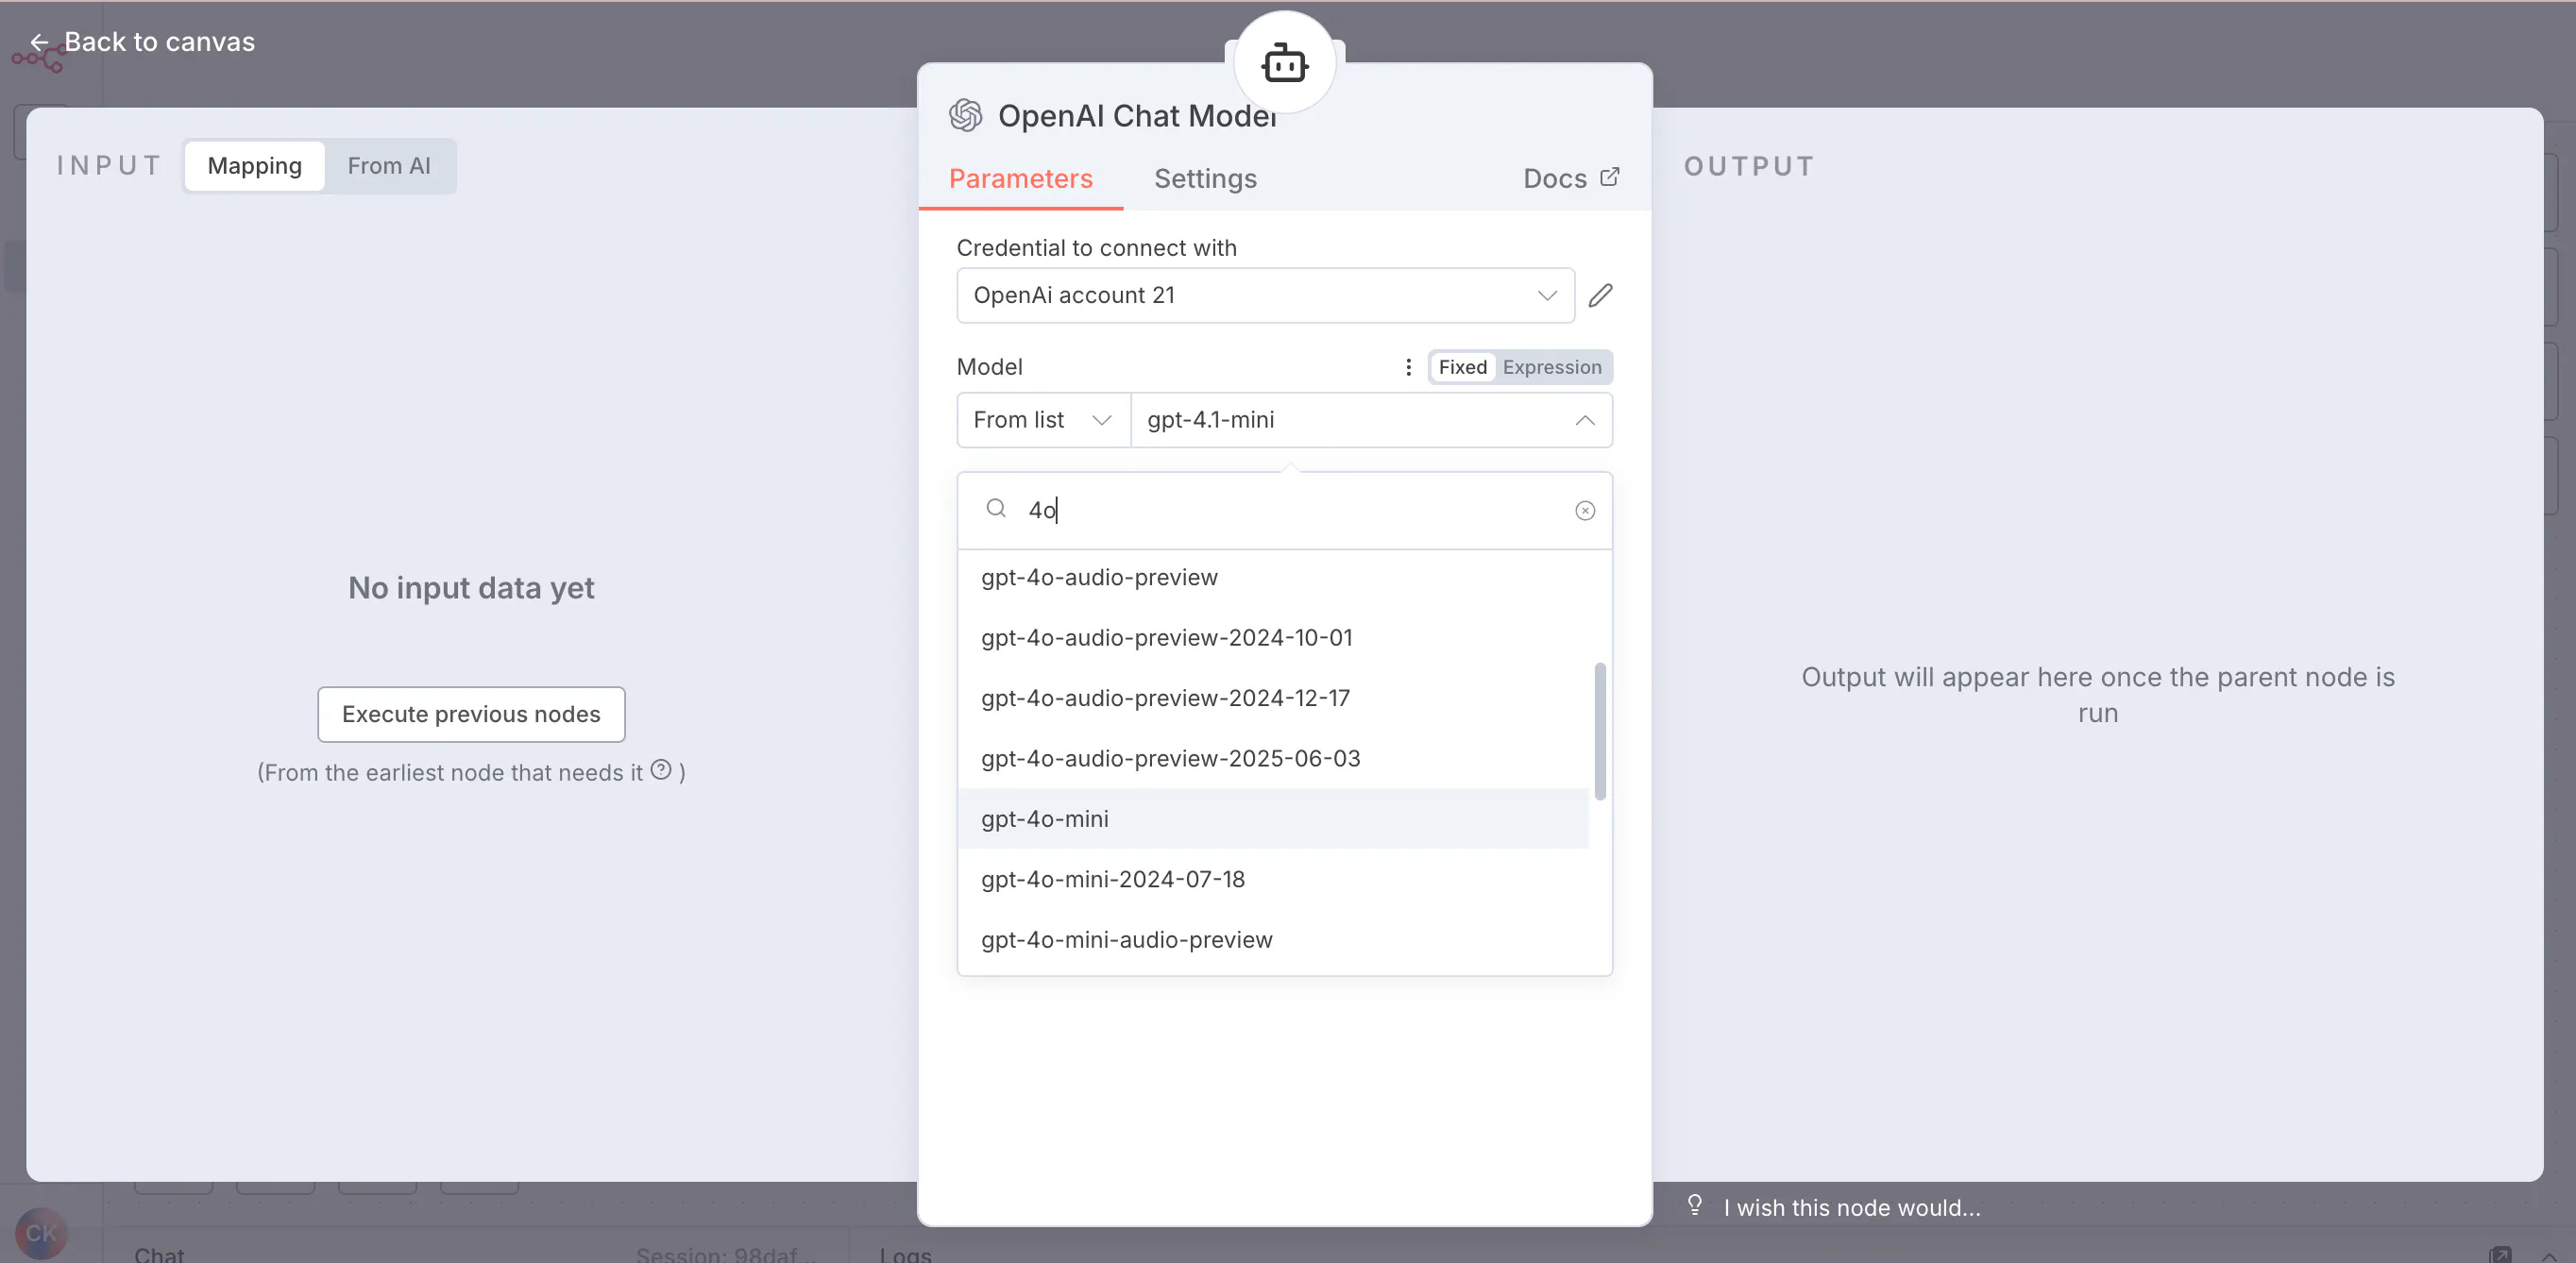Choose gpt-4o-audio-preview-2025-06-03 model
The width and height of the screenshot is (2576, 1263).
pyautogui.click(x=1273, y=759)
